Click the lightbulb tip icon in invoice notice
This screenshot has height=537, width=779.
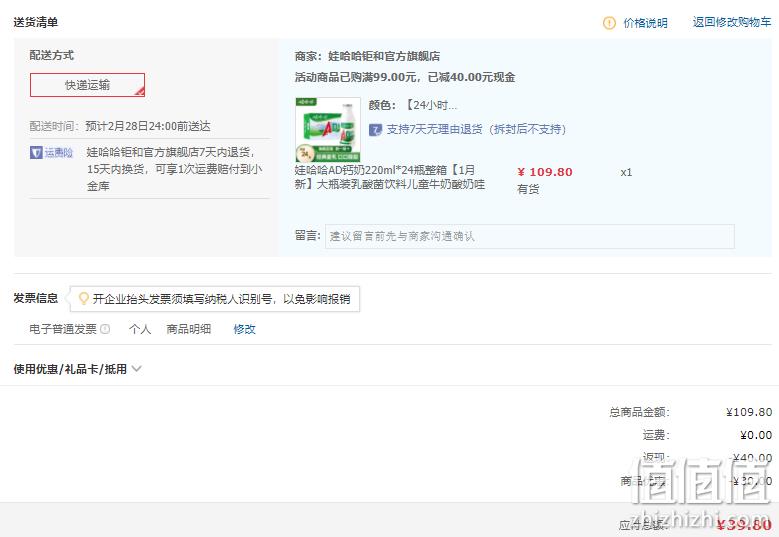coord(83,299)
